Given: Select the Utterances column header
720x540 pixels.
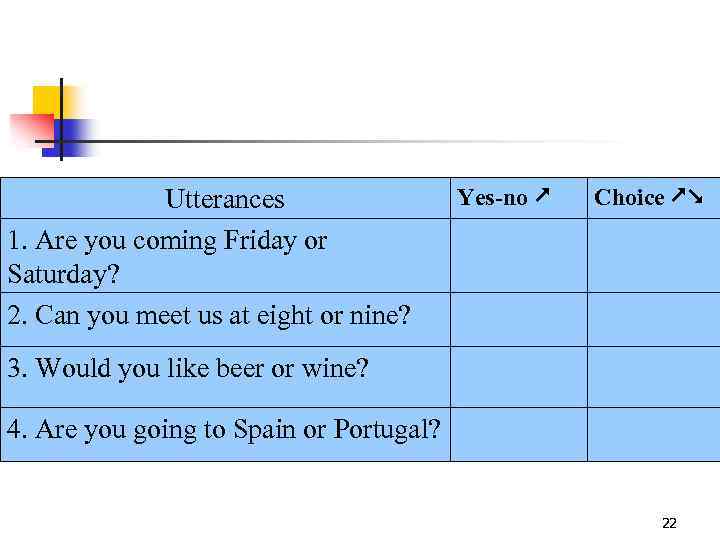Looking at the screenshot, I should tap(225, 199).
